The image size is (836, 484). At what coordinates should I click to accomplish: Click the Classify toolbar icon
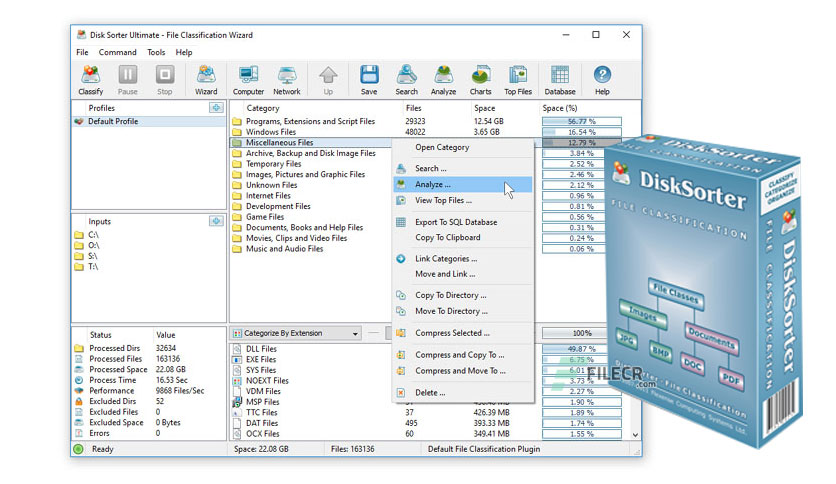tap(91, 80)
